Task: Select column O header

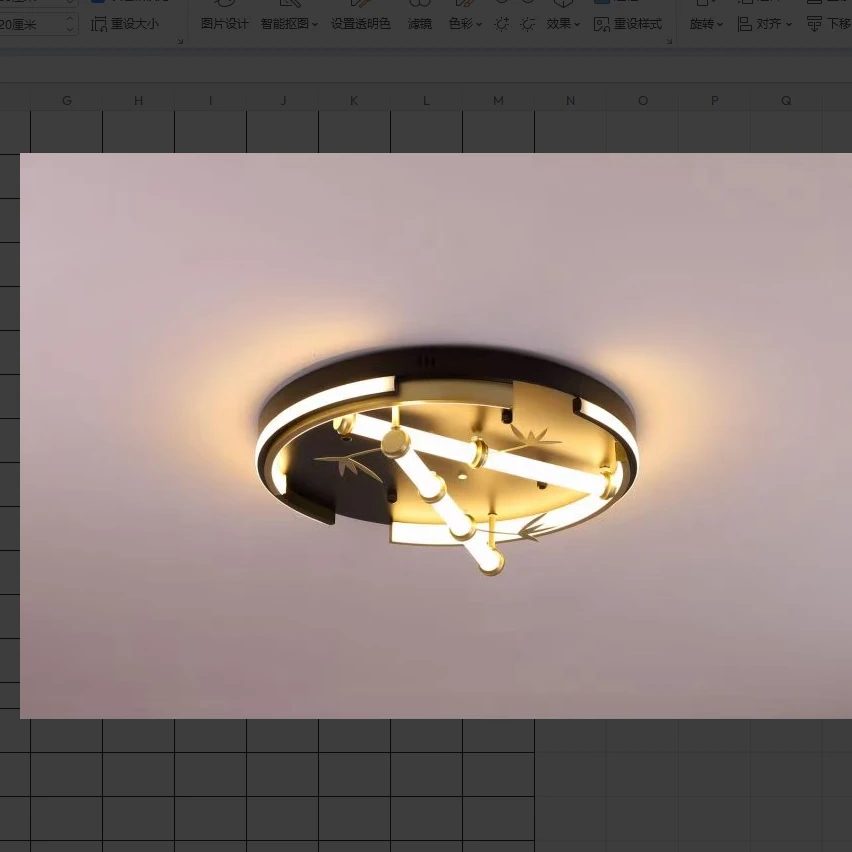Action: tap(642, 100)
